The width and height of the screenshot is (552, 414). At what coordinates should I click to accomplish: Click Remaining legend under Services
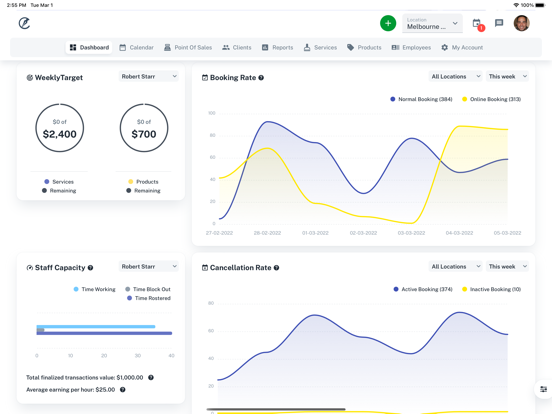[x=59, y=191]
